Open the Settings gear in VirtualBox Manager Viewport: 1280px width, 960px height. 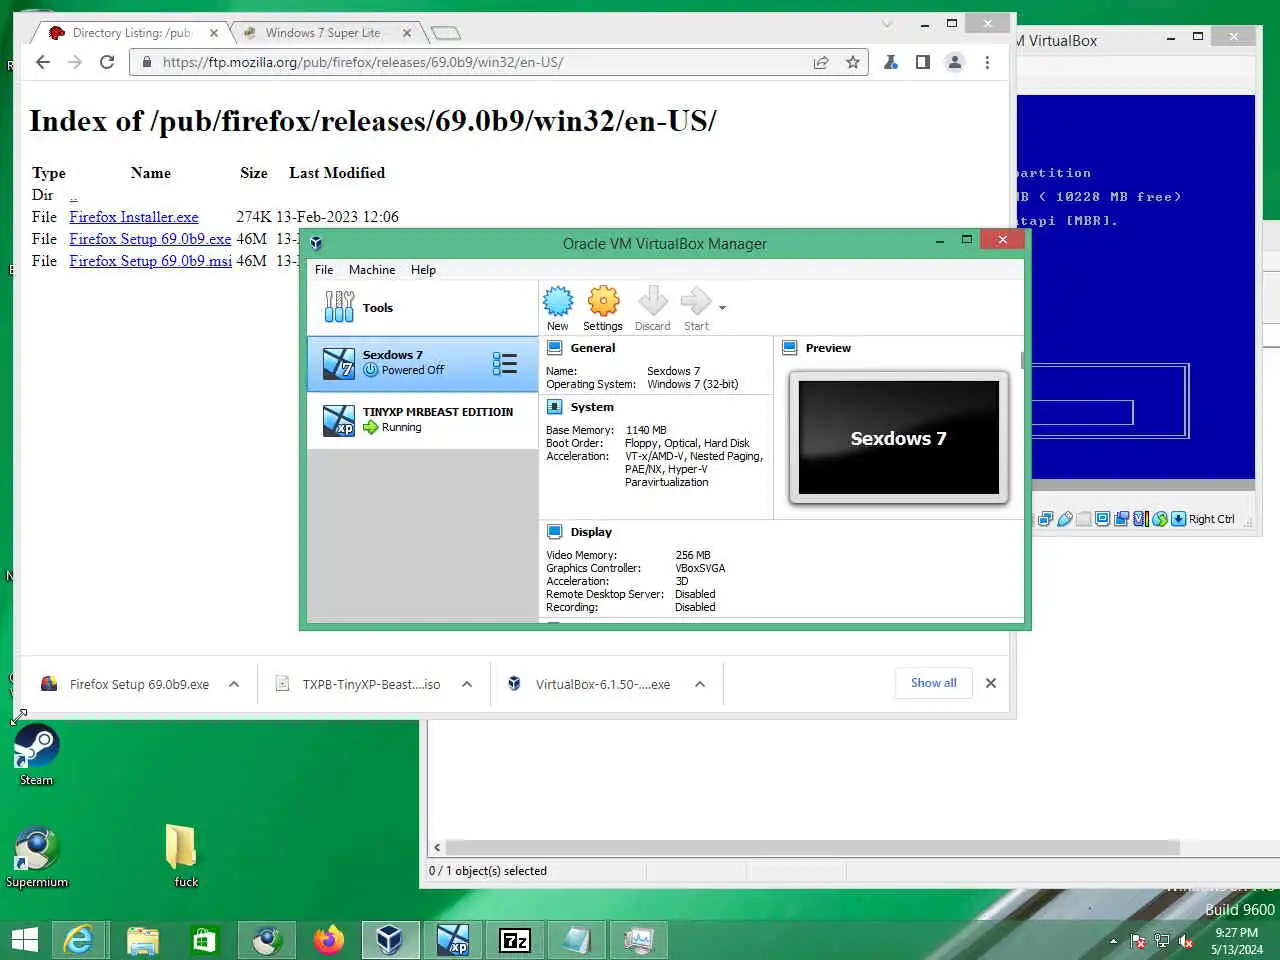pyautogui.click(x=603, y=301)
